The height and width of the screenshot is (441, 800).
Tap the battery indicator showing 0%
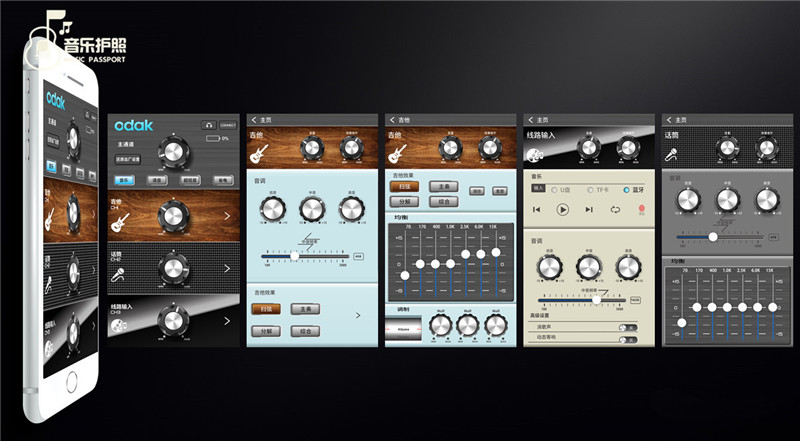point(213,138)
